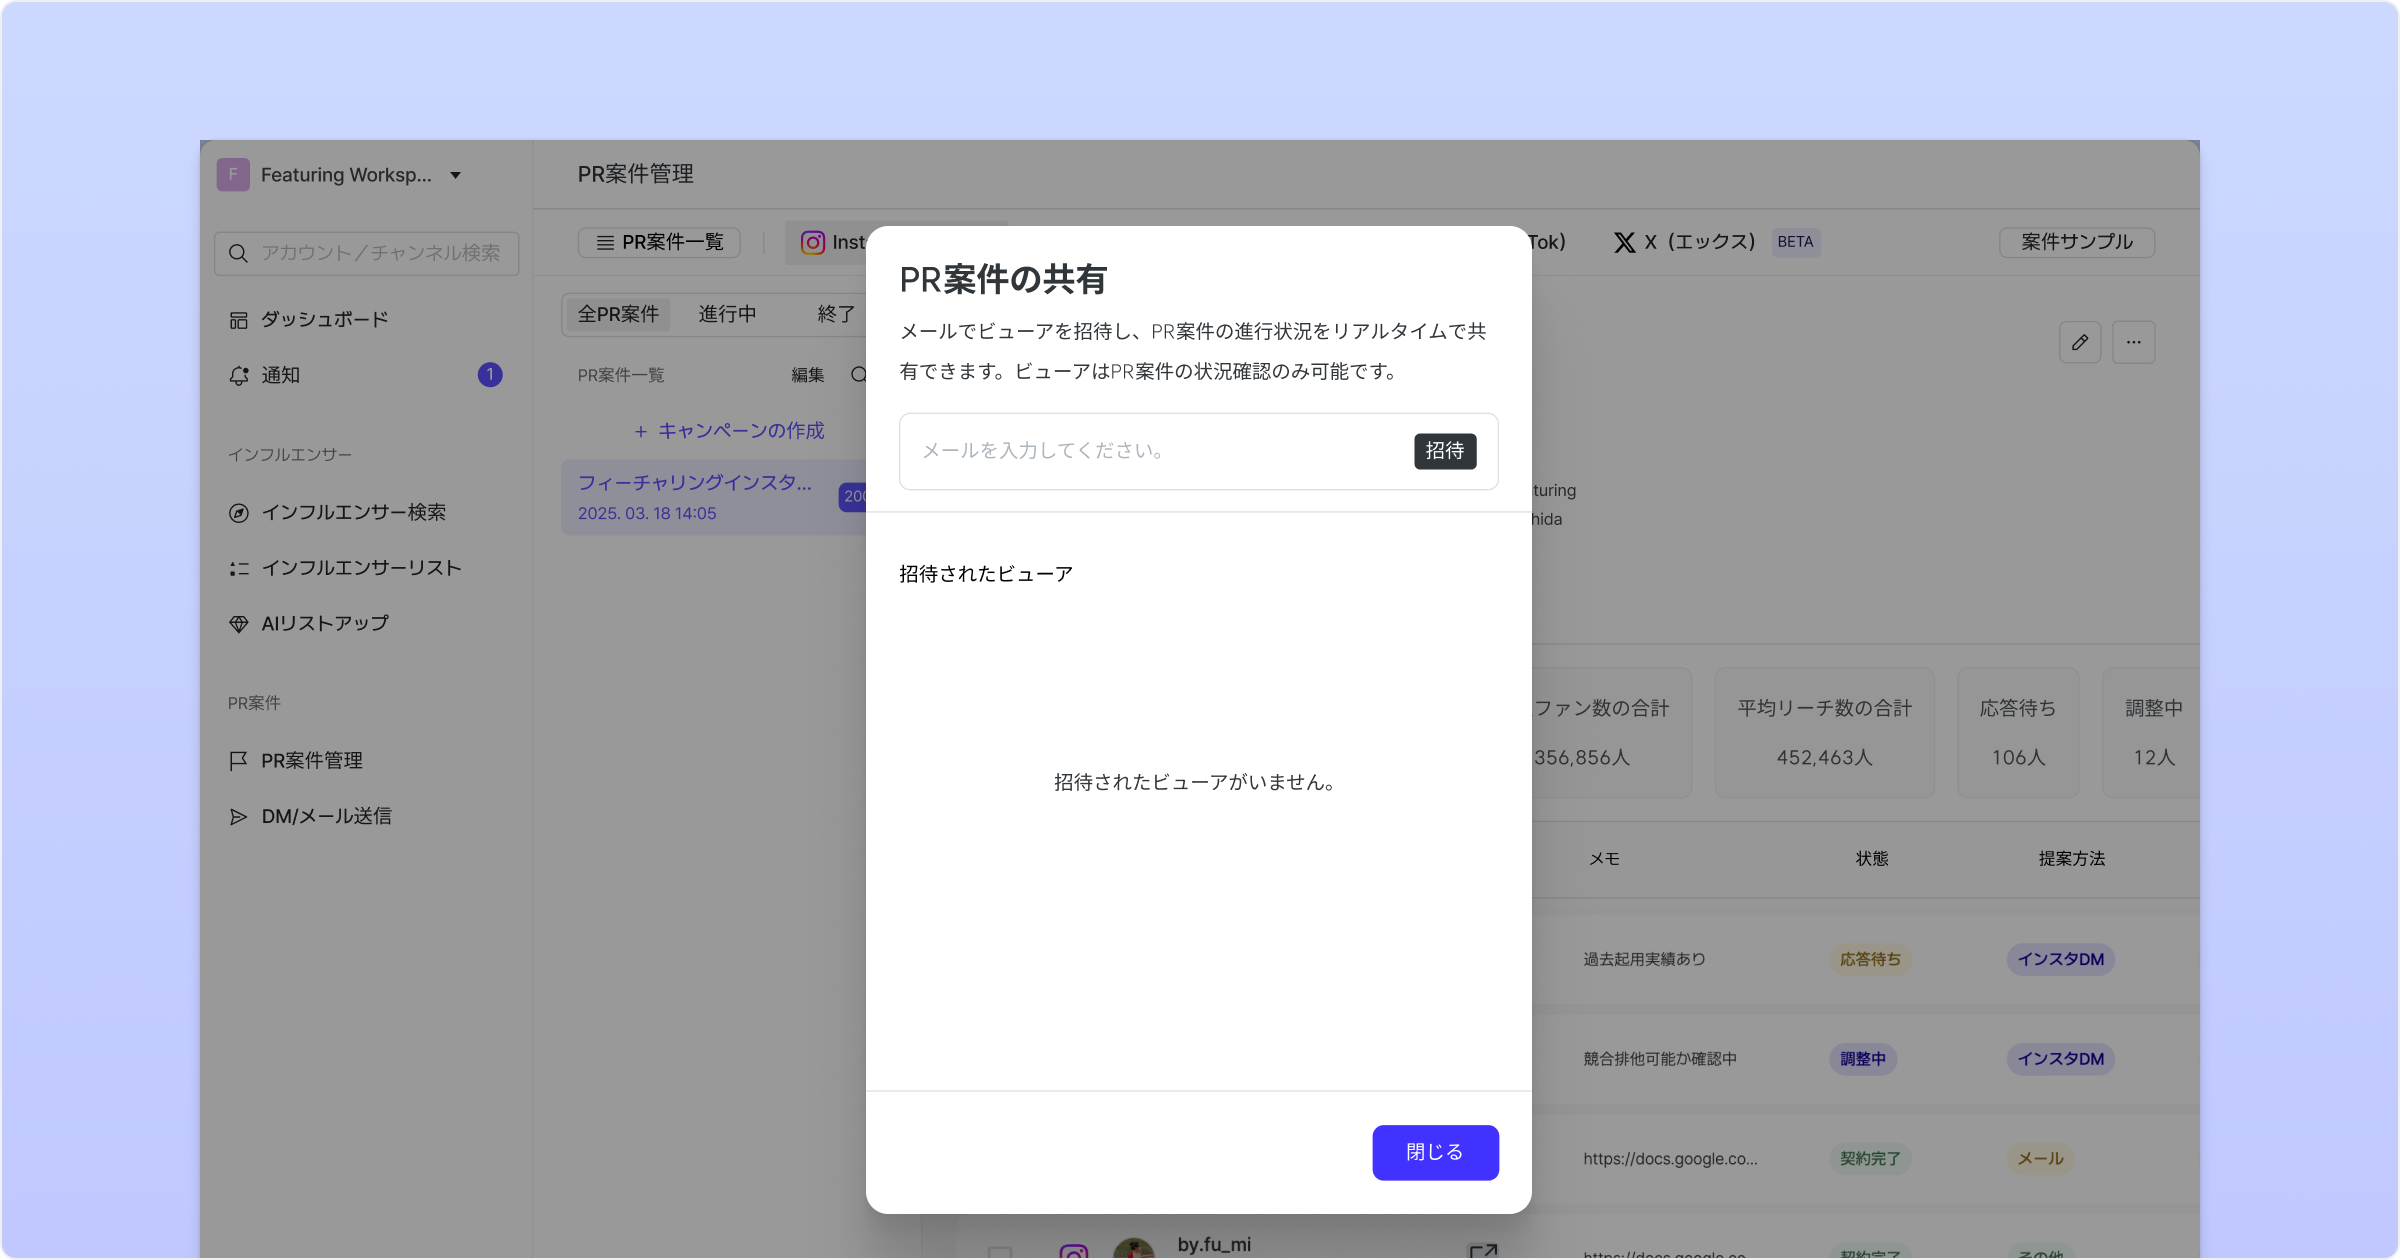Click the pencil edit icon button

click(2080, 342)
